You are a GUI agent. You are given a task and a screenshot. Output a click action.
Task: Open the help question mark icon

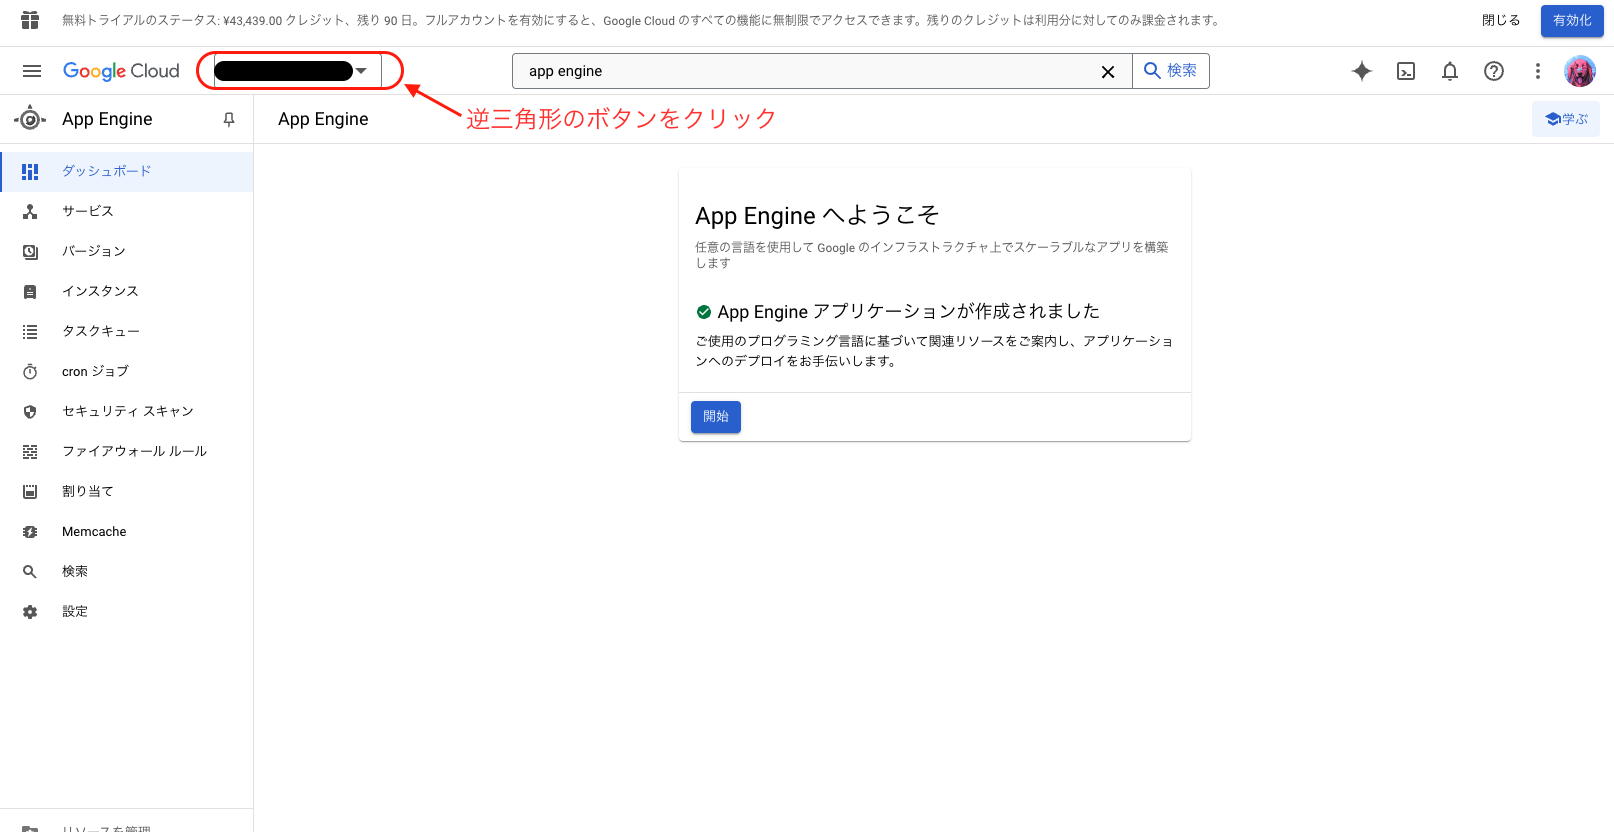coord(1494,71)
